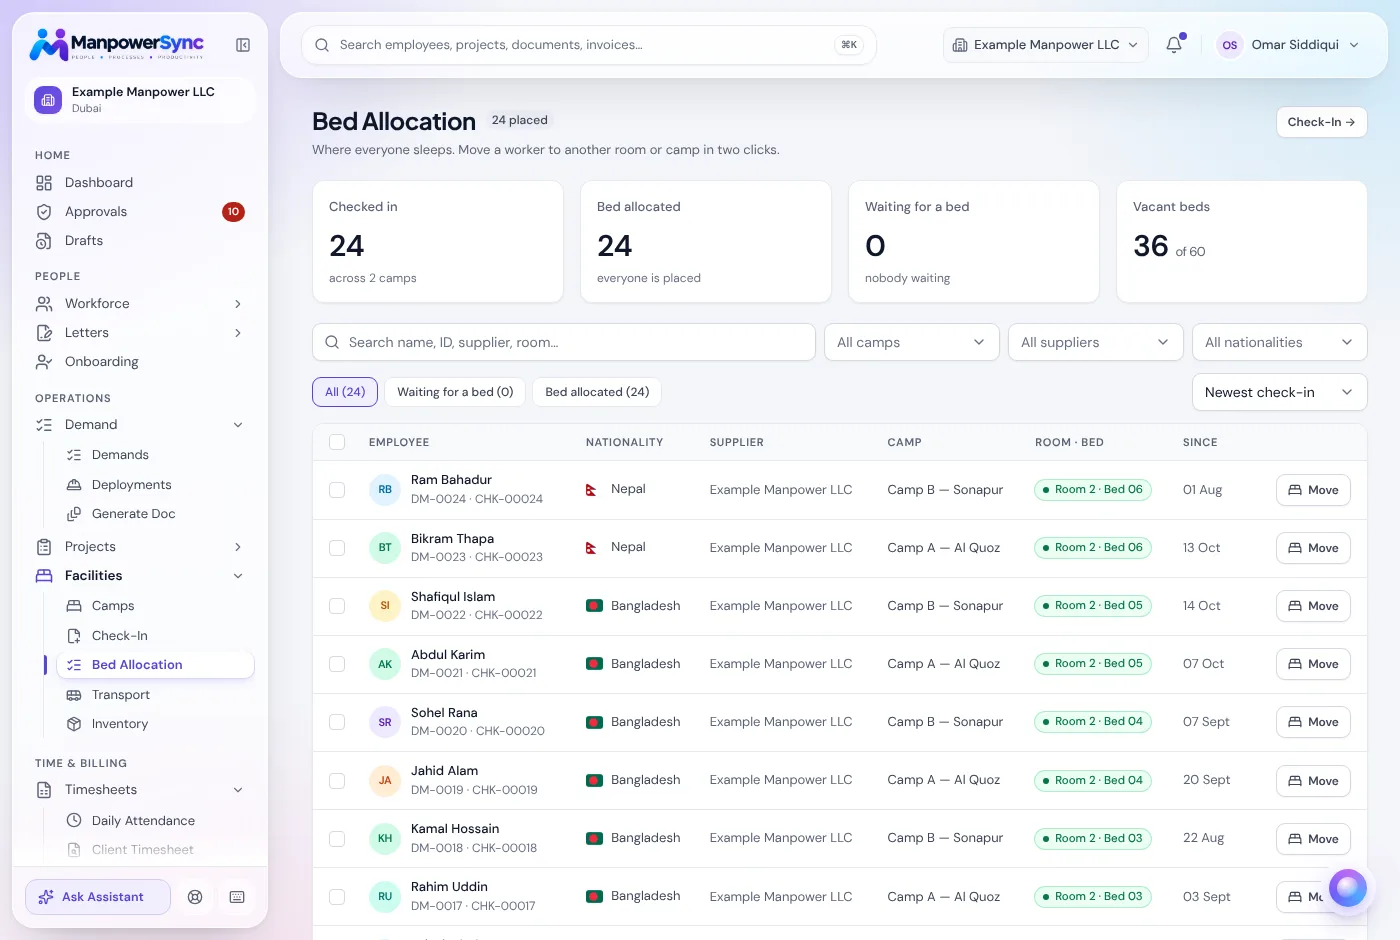This screenshot has width=1400, height=940.
Task: Check the Ram Bahadur row checkbox
Action: (337, 490)
